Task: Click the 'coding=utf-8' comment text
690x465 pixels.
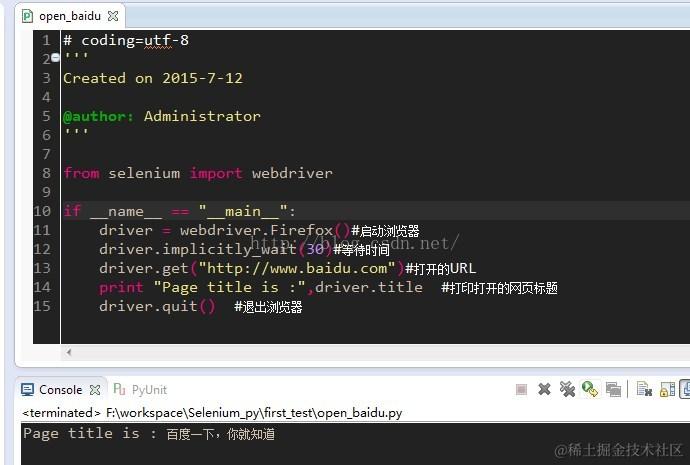Action: pos(135,40)
